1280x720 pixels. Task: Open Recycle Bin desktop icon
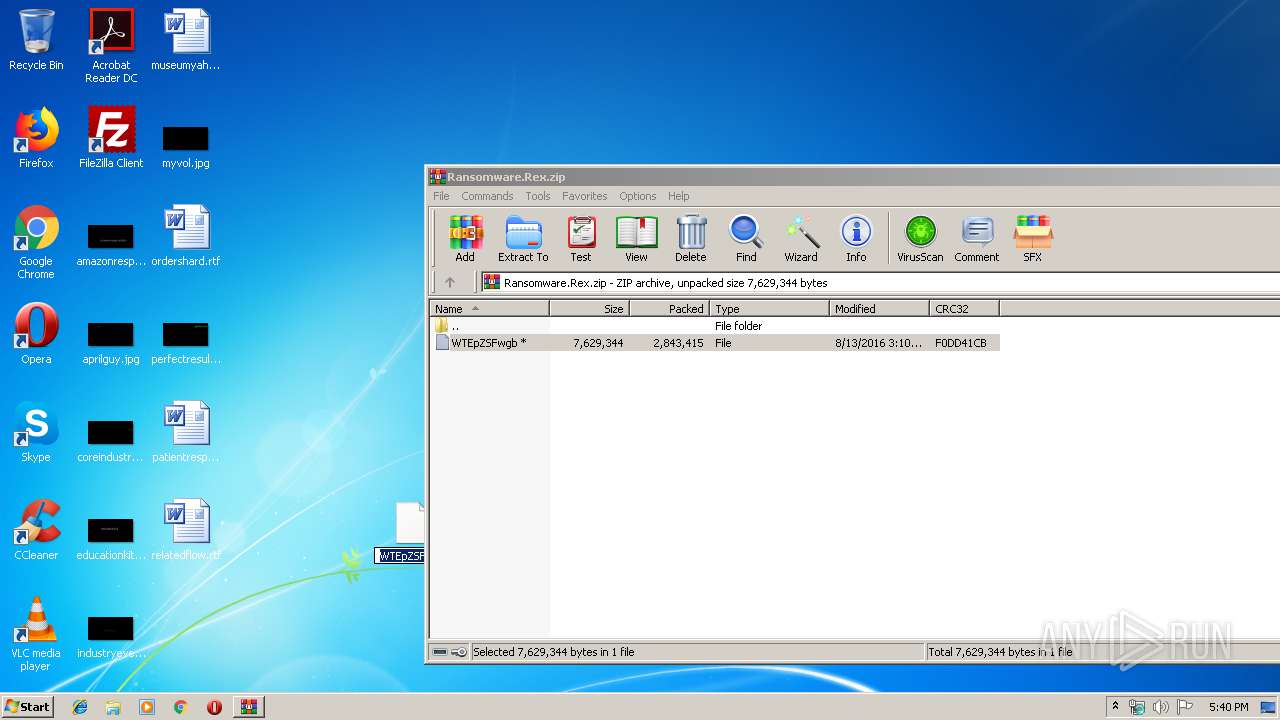[x=36, y=40]
